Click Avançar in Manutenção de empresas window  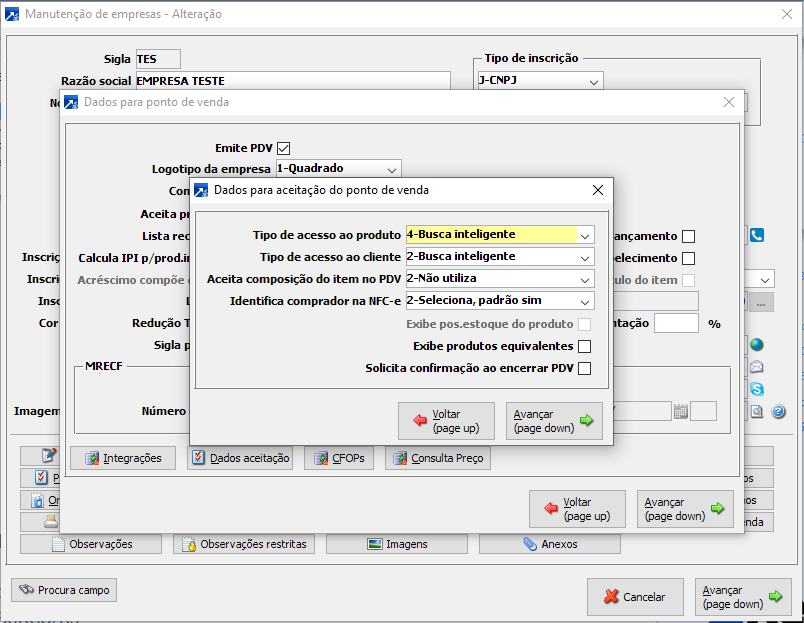(743, 597)
